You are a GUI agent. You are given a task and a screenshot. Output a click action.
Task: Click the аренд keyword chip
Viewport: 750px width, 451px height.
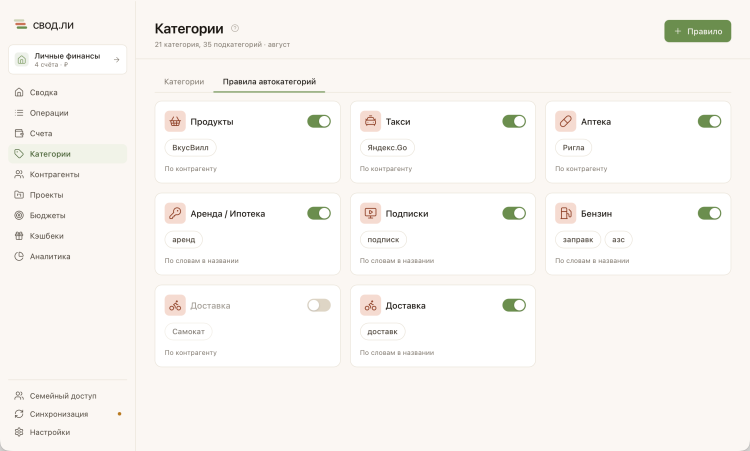click(184, 240)
